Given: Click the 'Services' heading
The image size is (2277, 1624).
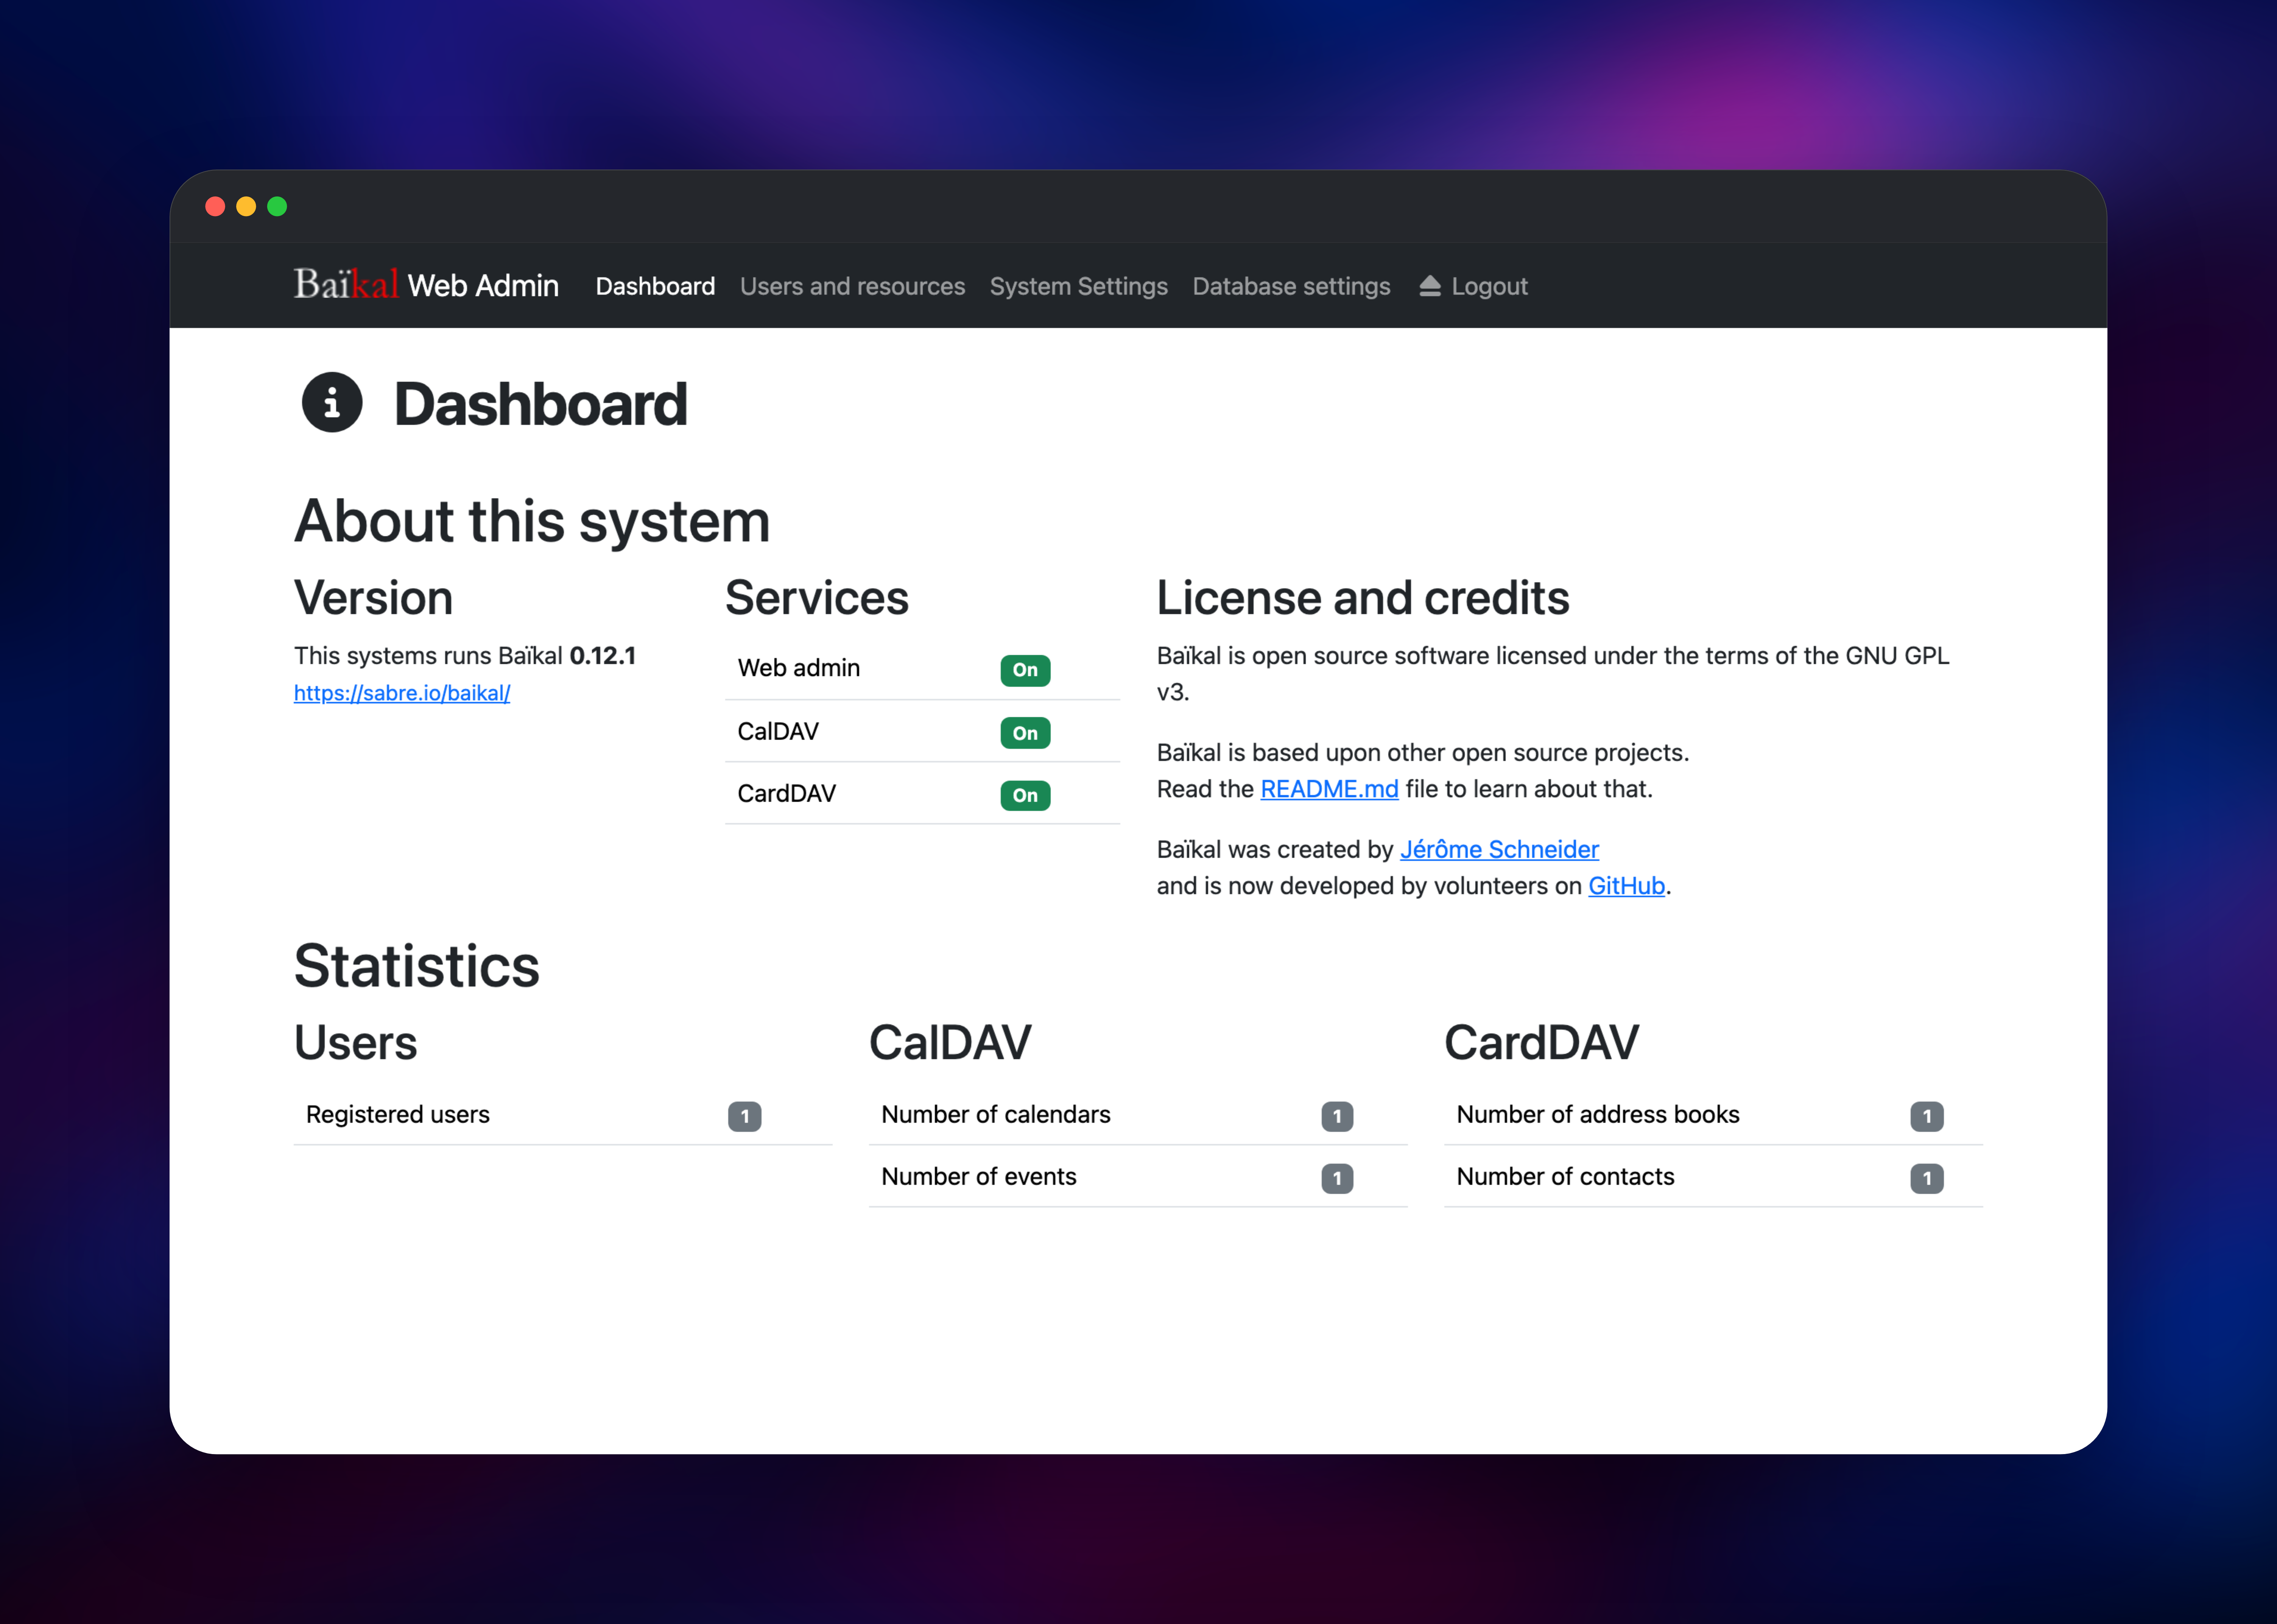Looking at the screenshot, I should 817,598.
